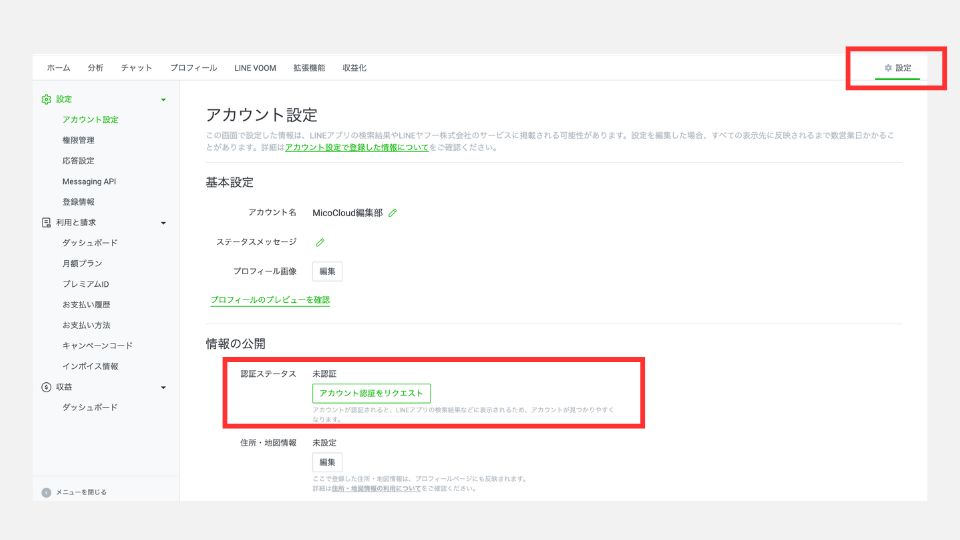
Task: Click the 未認証 status text
Action: click(x=324, y=373)
